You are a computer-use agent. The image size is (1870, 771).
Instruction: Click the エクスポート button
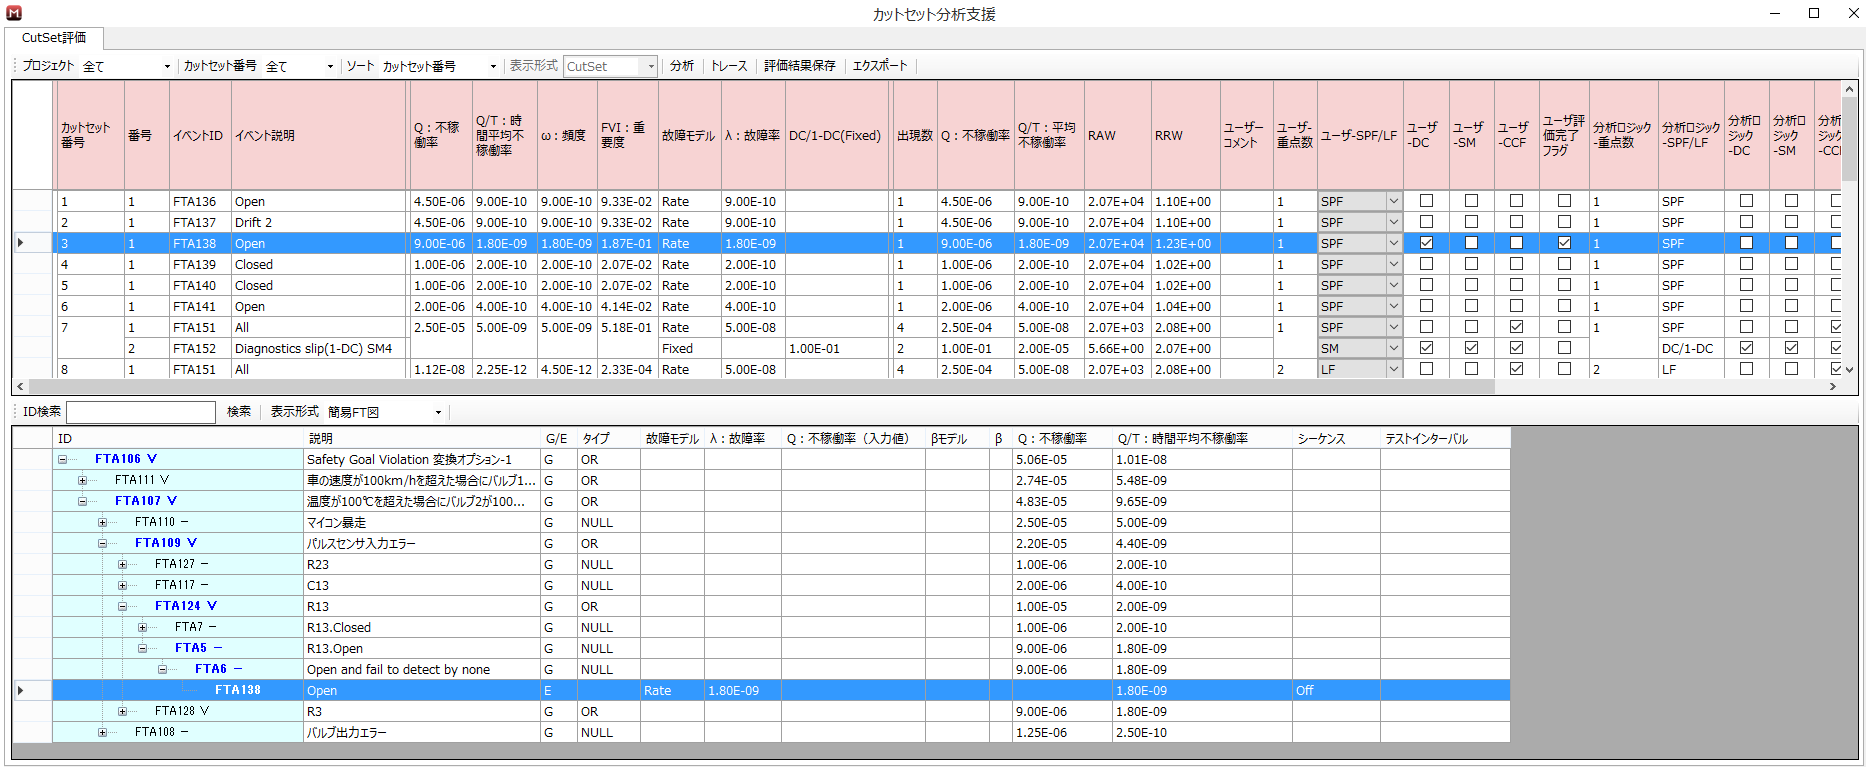click(880, 66)
